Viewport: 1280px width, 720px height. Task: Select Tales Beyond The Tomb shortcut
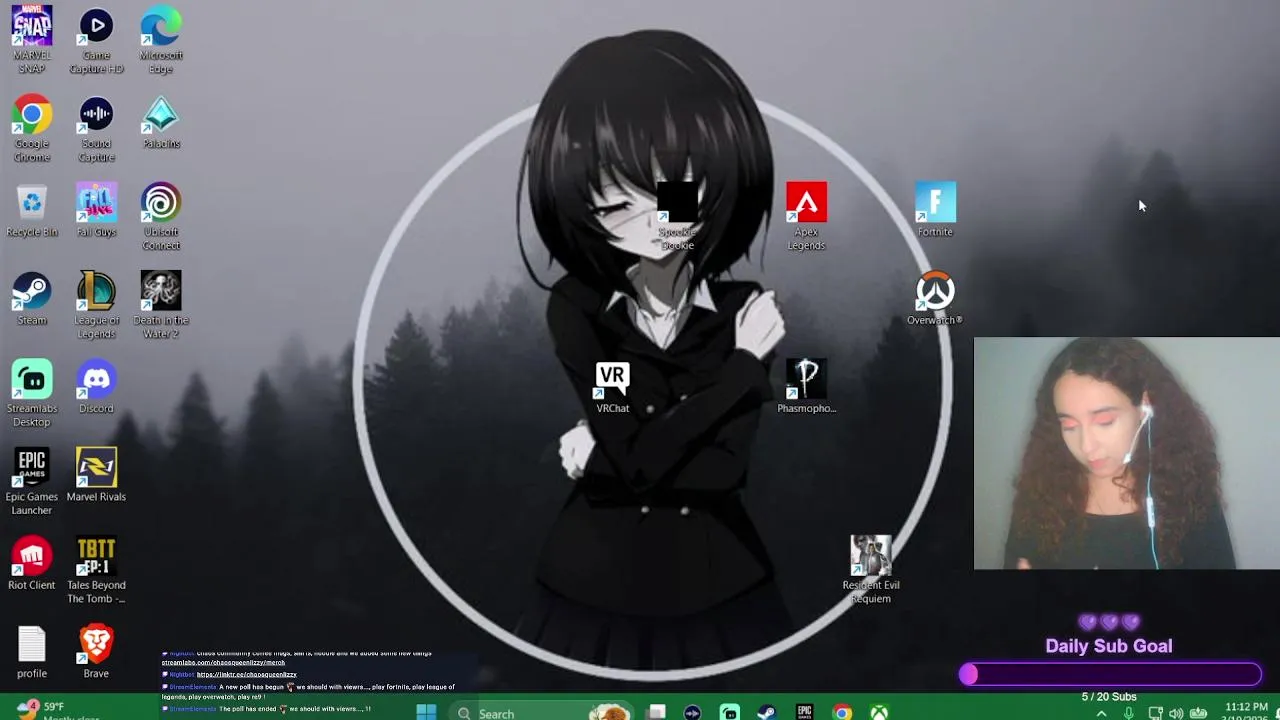(x=96, y=570)
